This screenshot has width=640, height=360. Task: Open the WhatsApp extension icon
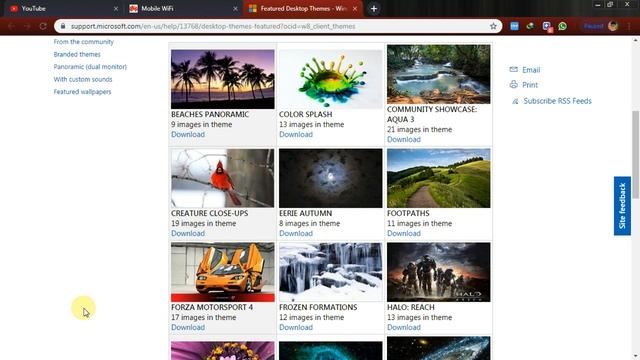pyautogui.click(x=562, y=26)
